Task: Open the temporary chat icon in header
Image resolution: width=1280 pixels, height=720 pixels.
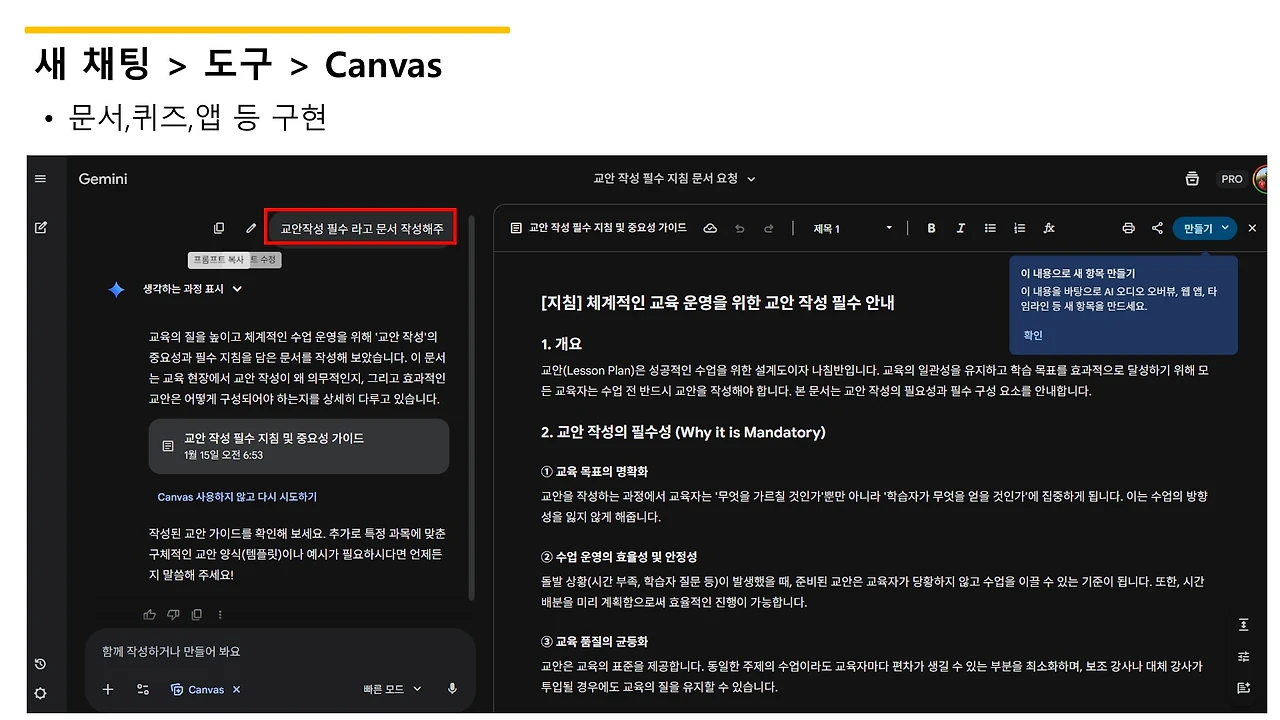Action: coord(1192,179)
